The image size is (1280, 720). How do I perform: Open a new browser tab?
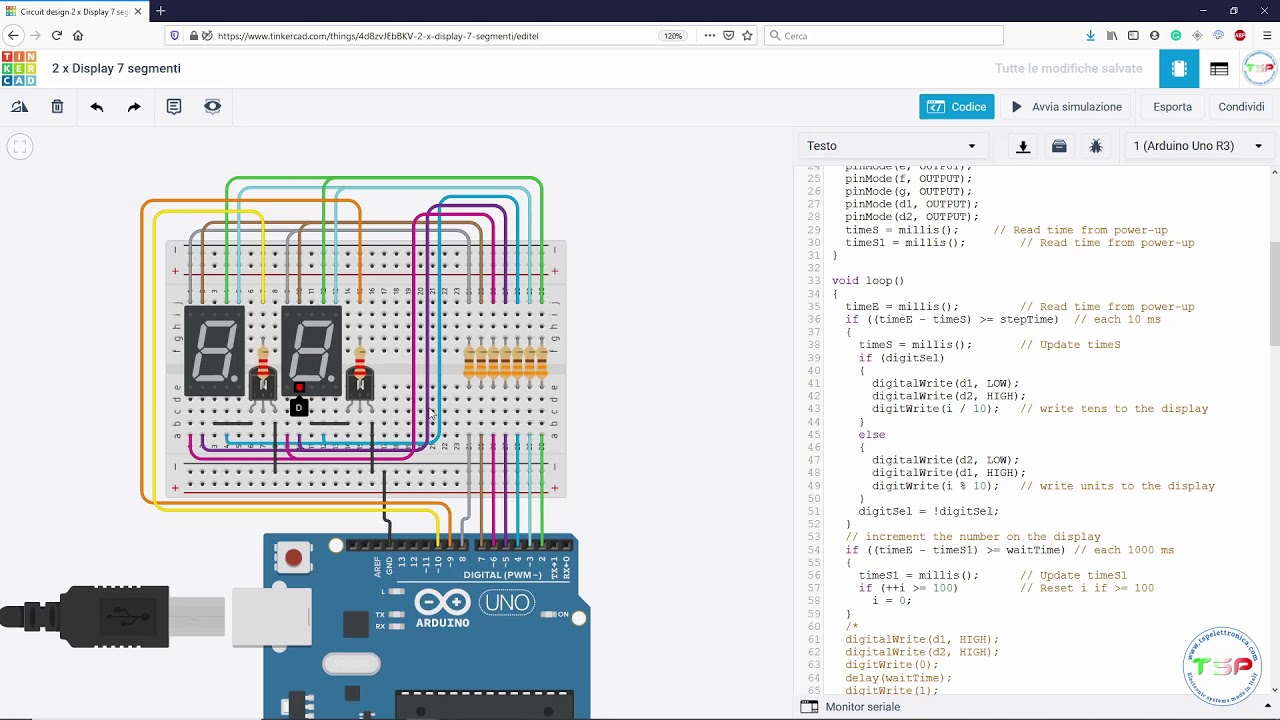coord(160,11)
